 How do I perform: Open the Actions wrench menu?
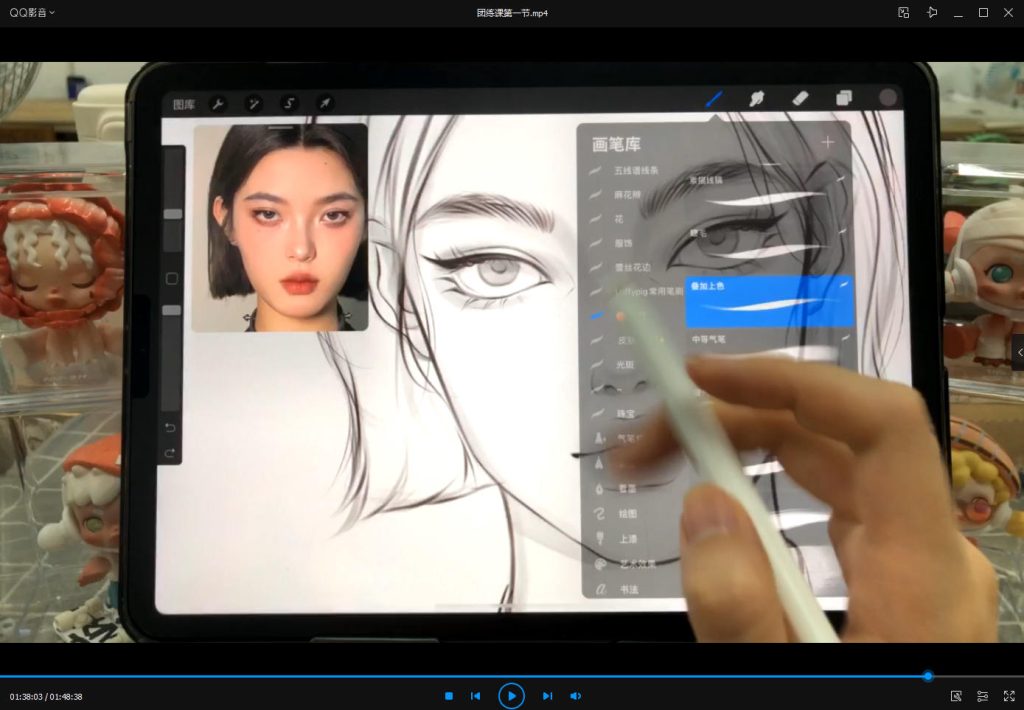[219, 103]
